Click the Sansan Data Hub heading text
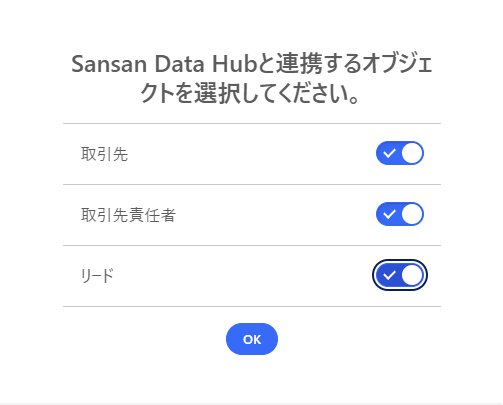503x405 pixels. 252,79
